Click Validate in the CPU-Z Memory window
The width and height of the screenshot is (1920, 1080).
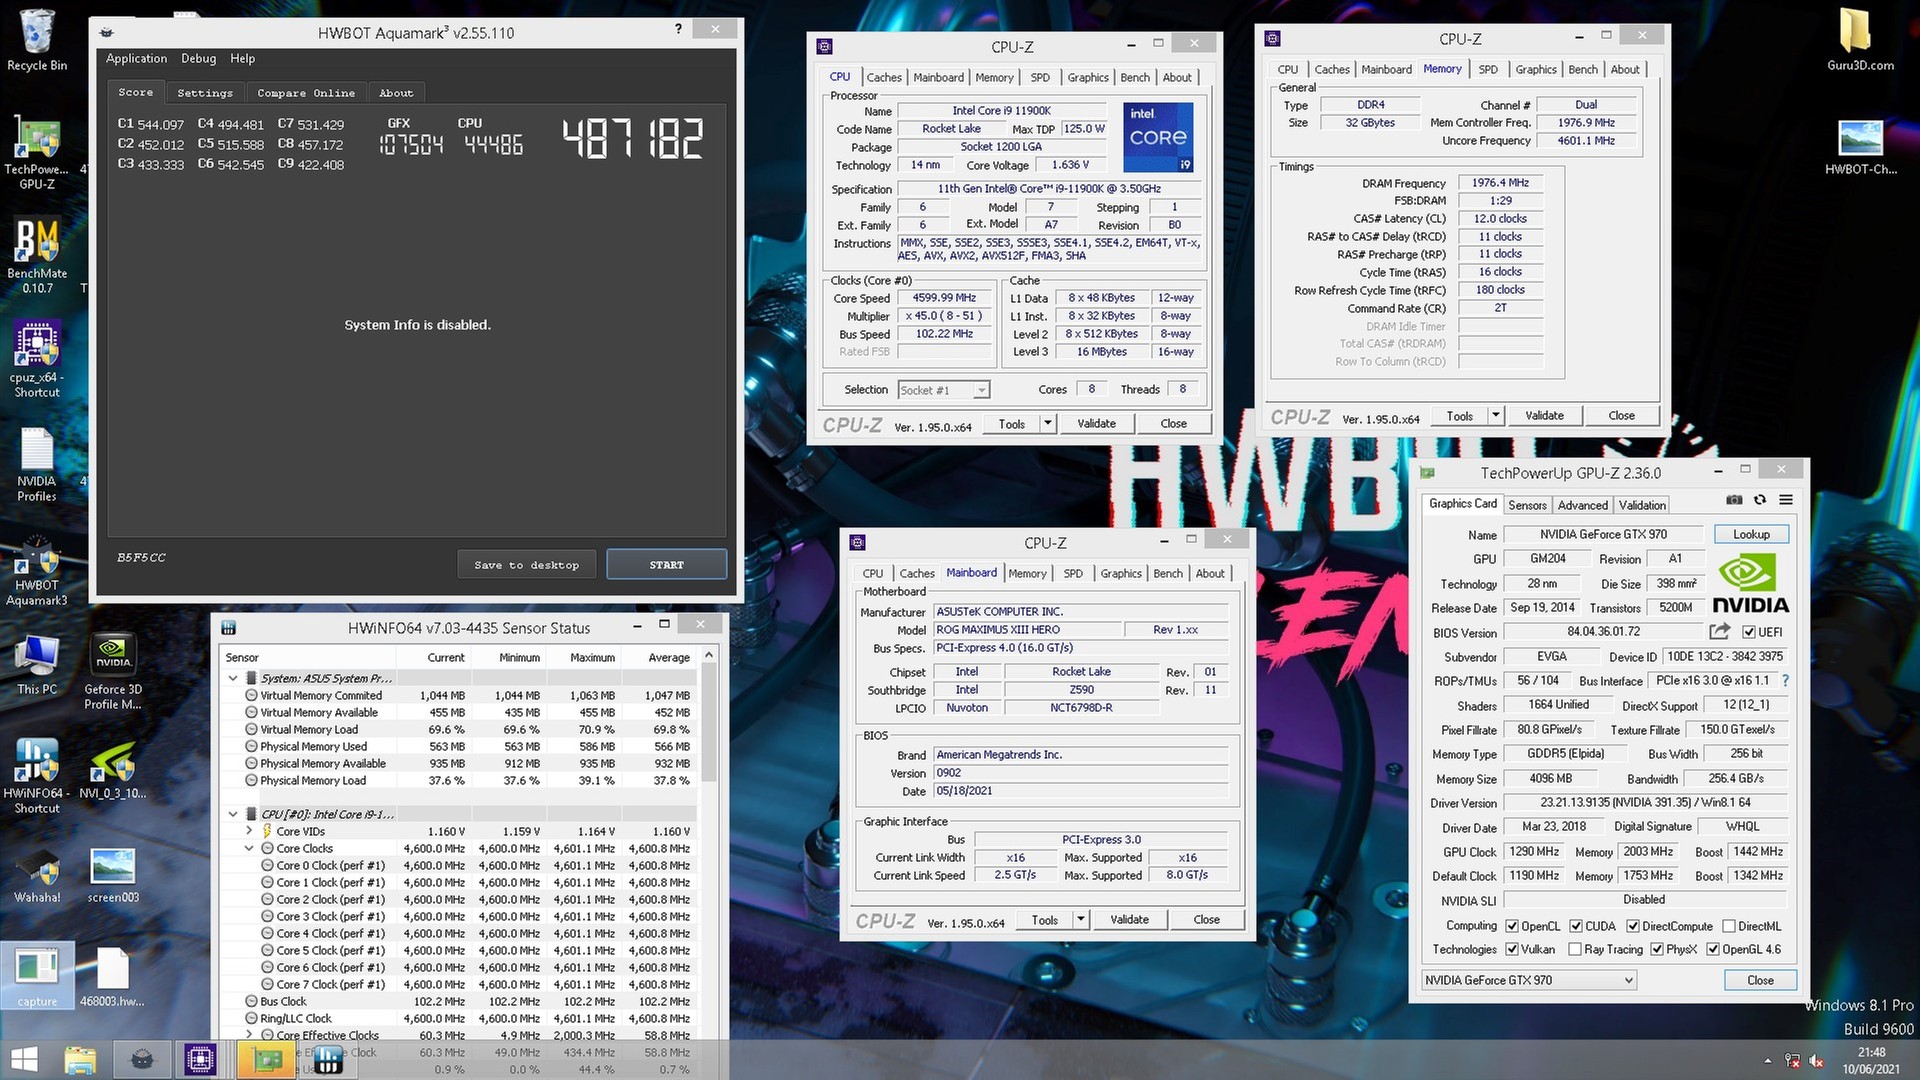coord(1544,416)
